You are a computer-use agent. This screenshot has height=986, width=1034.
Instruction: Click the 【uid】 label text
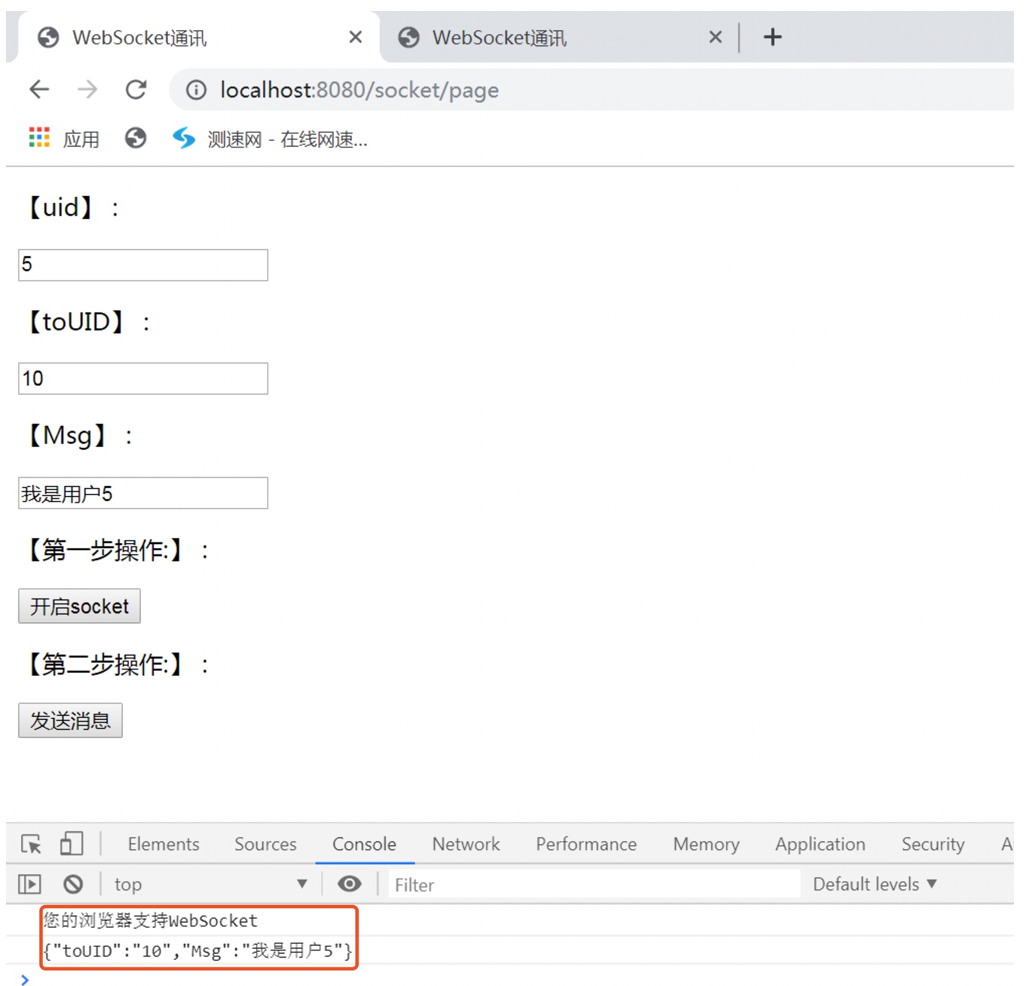click(x=72, y=208)
